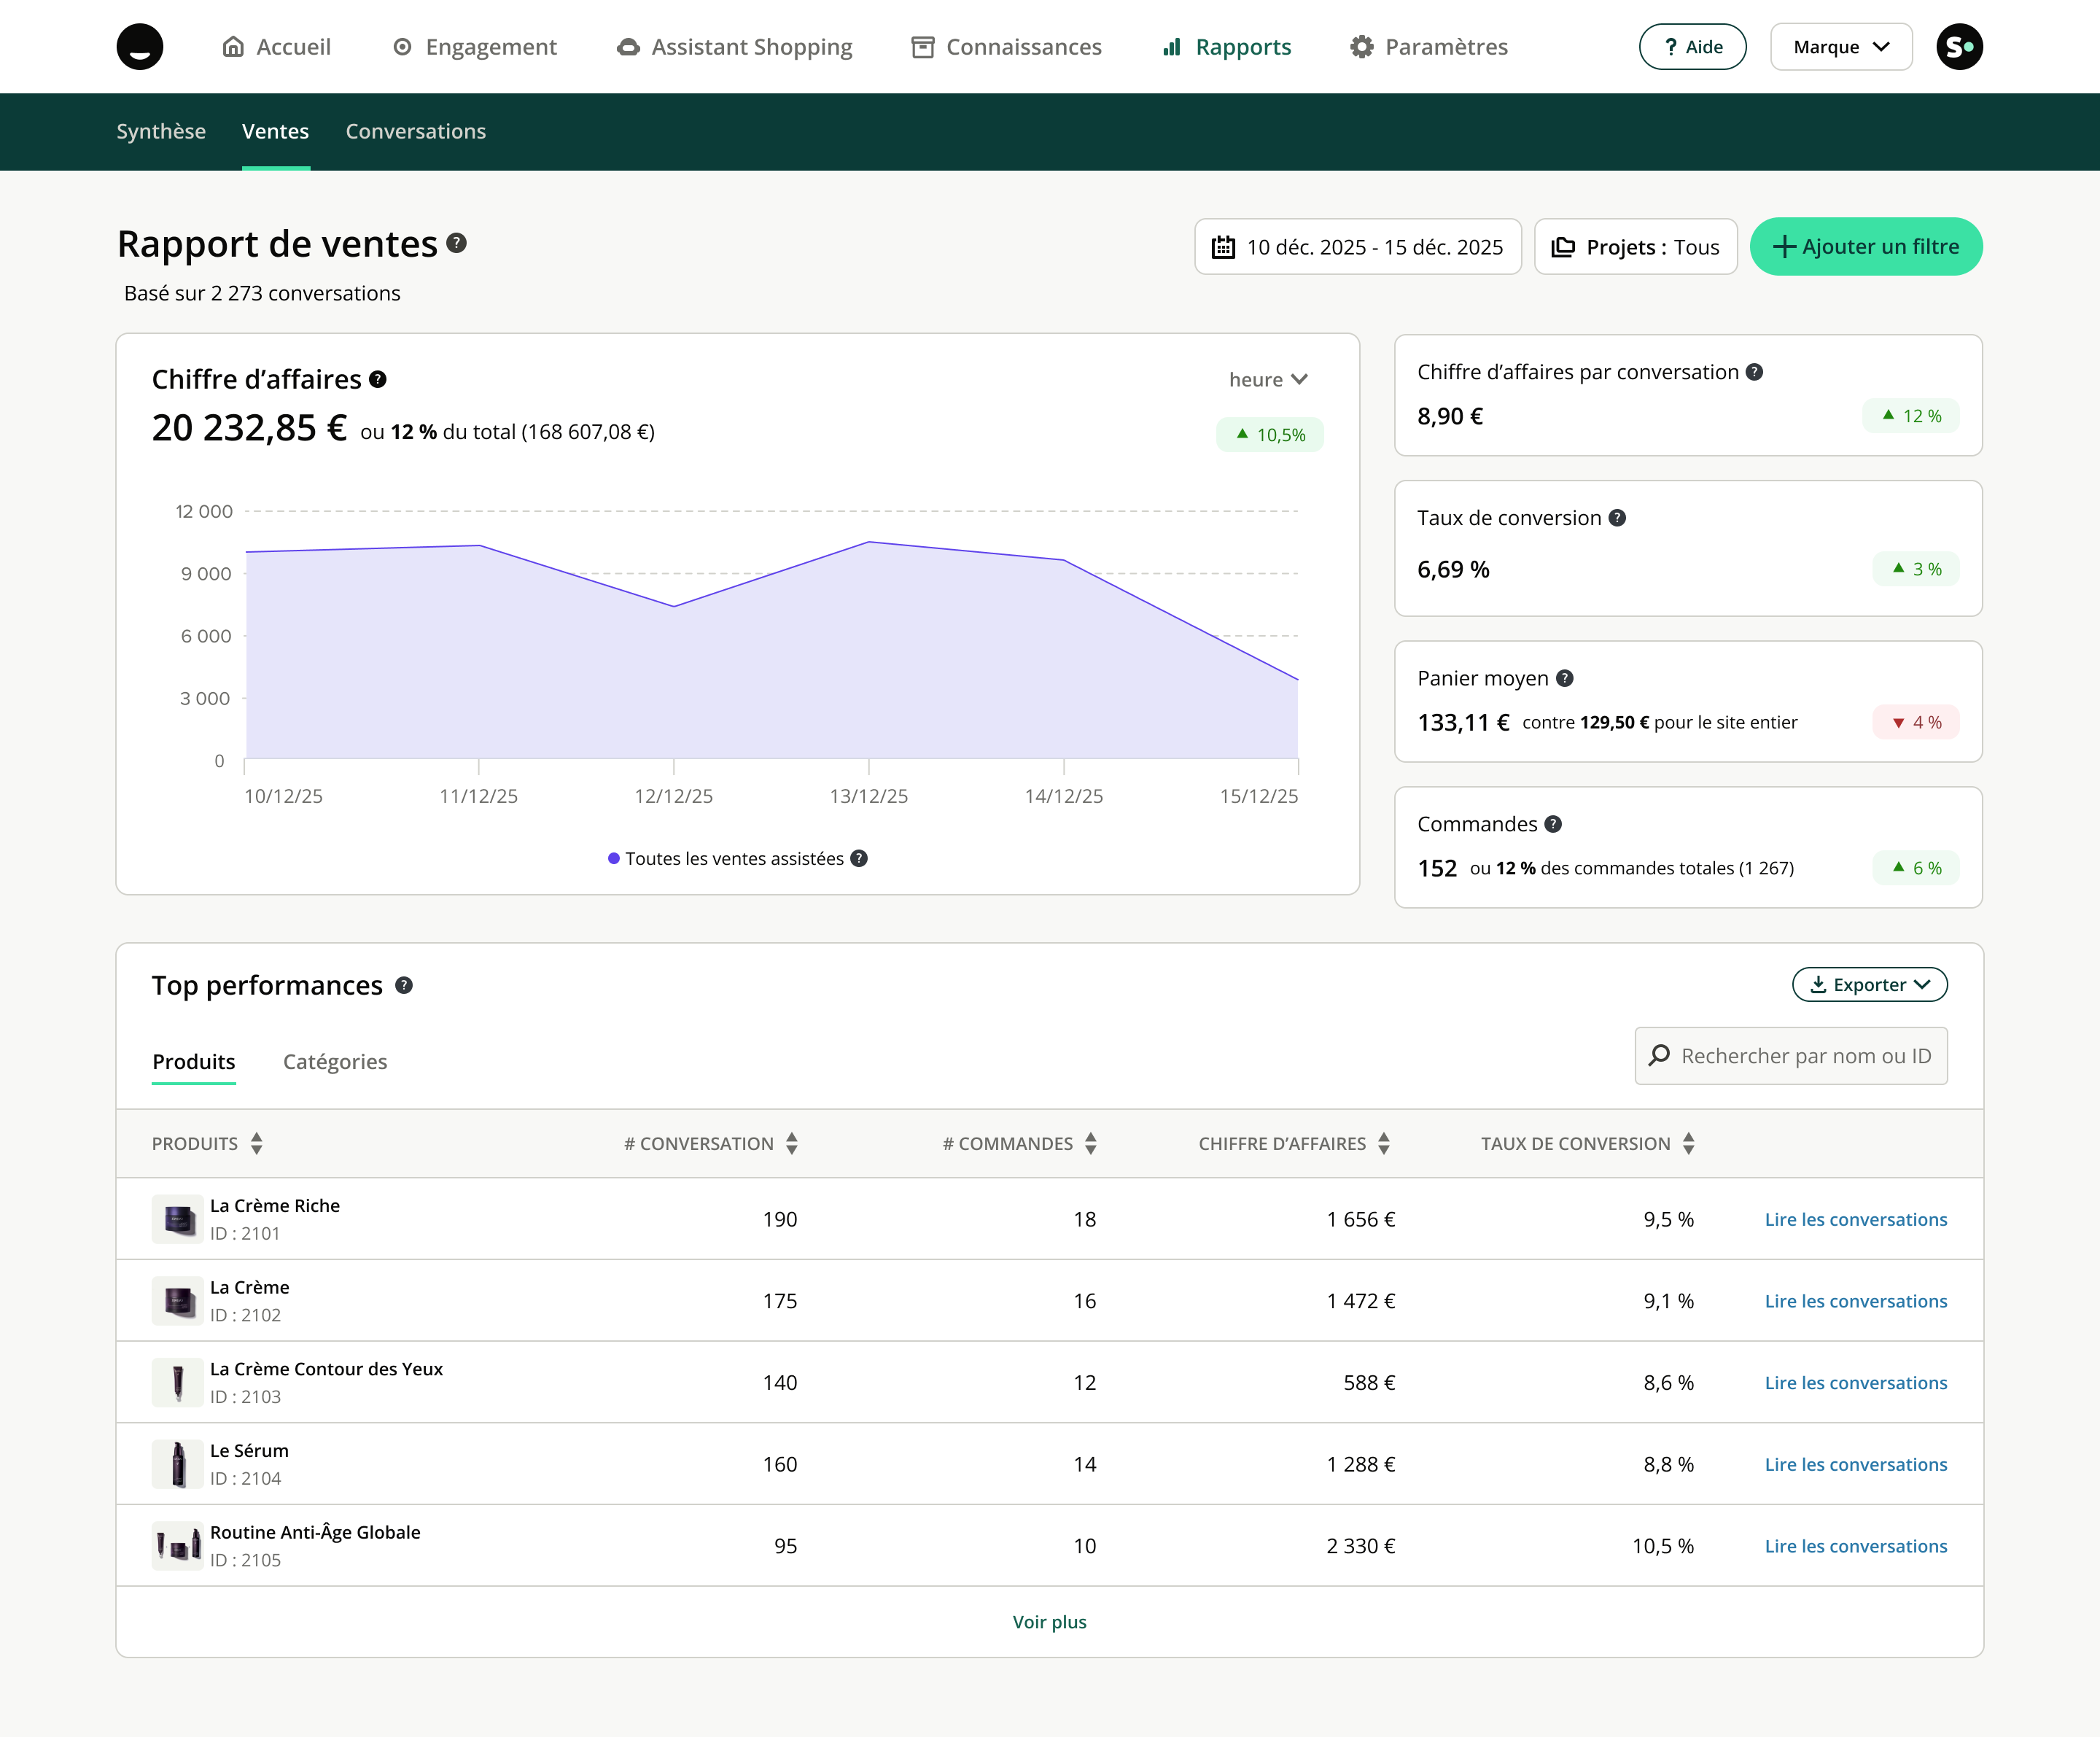Click the help icon beside Rapport de ventes
This screenshot has height=1737, width=2100.
[456, 243]
